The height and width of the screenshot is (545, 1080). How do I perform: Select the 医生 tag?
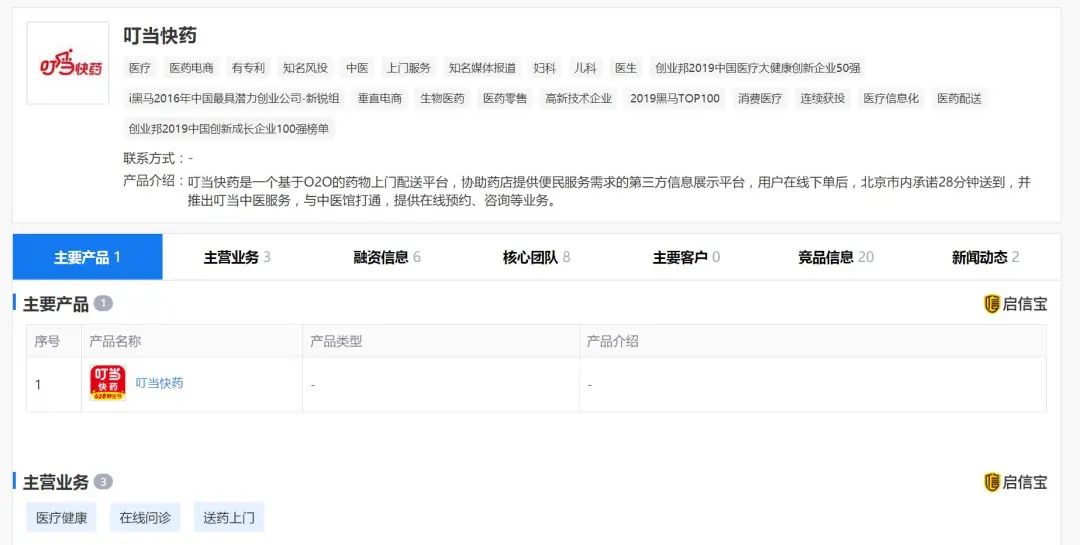pos(626,68)
